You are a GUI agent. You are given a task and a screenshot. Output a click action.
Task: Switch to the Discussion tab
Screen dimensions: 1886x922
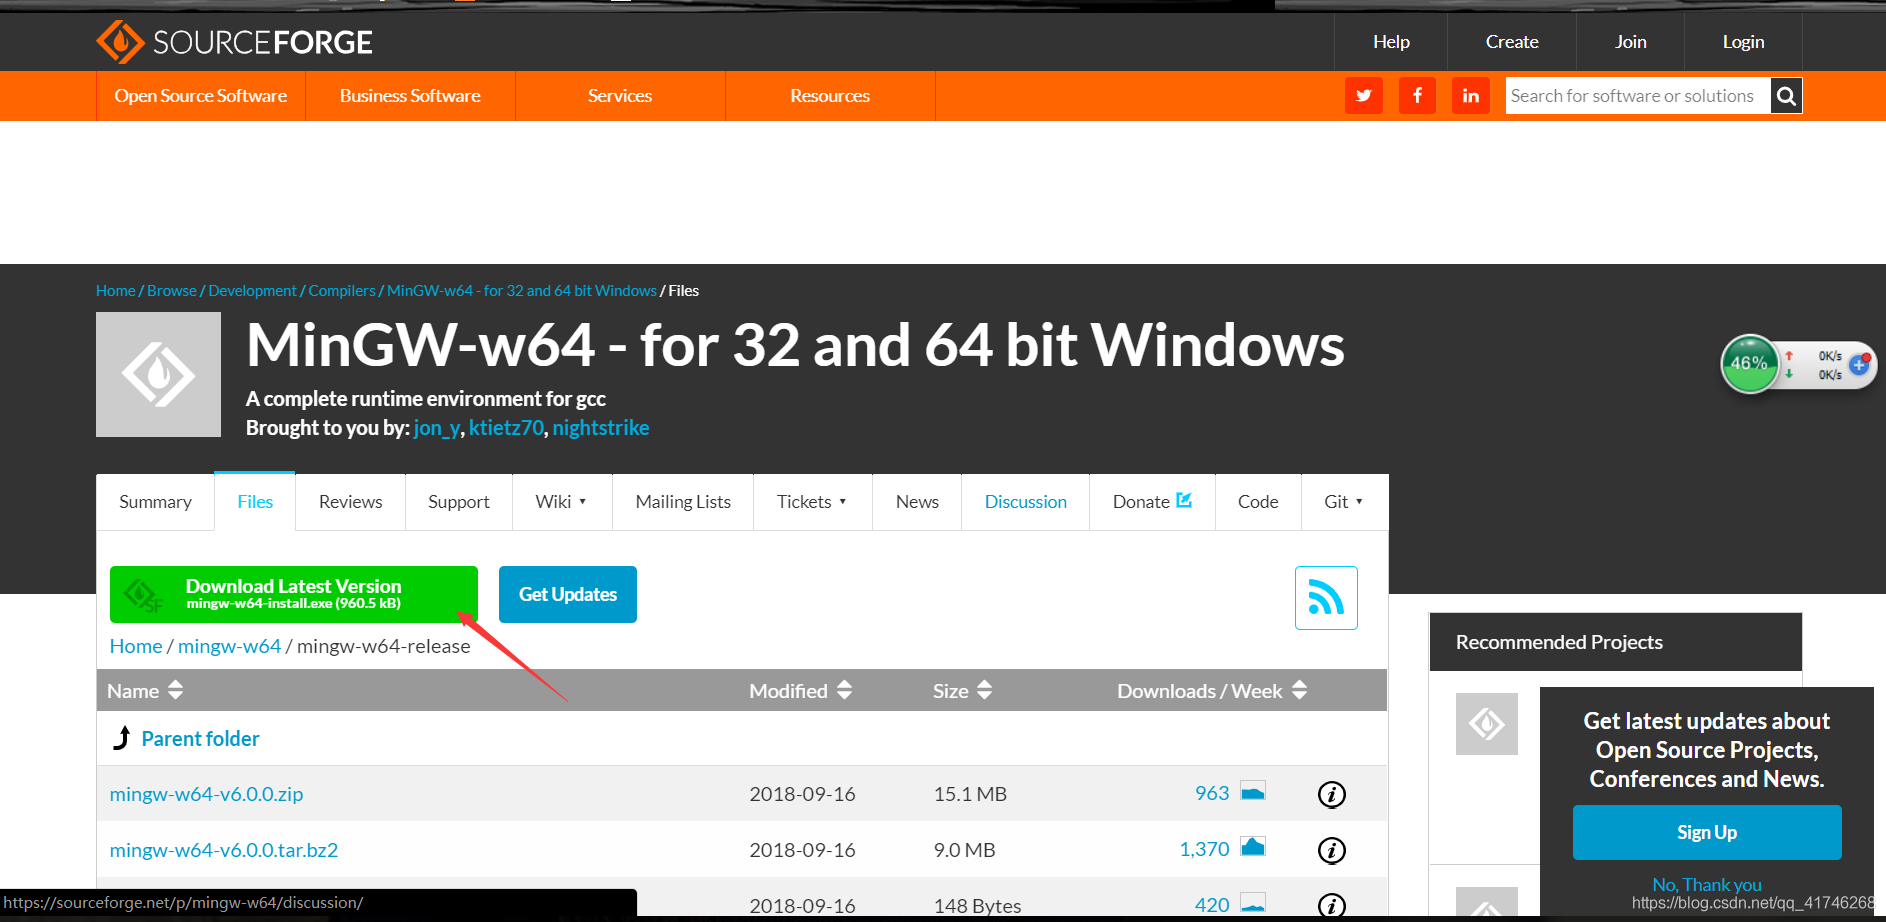(1026, 502)
